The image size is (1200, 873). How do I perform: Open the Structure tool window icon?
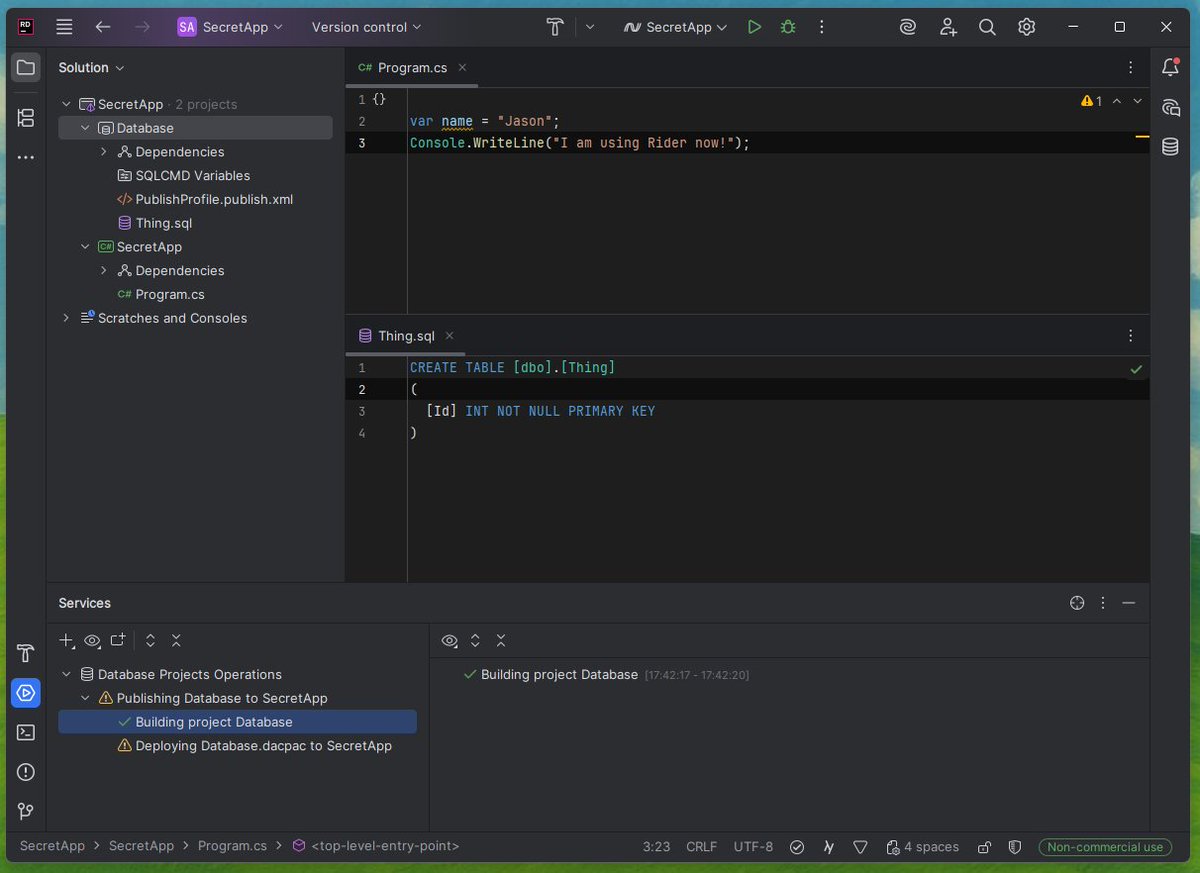tap(26, 117)
